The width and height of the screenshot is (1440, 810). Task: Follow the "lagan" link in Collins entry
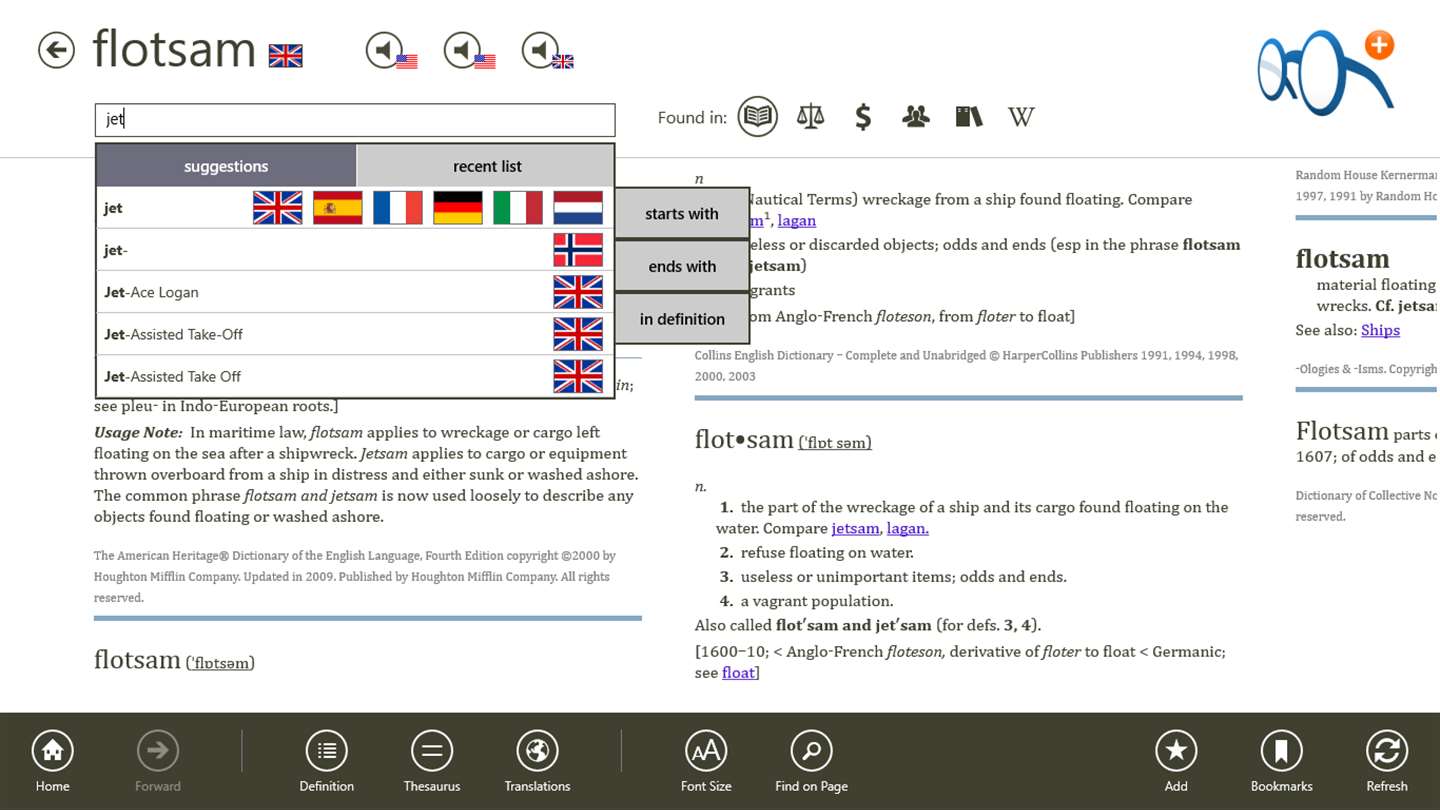click(x=797, y=221)
